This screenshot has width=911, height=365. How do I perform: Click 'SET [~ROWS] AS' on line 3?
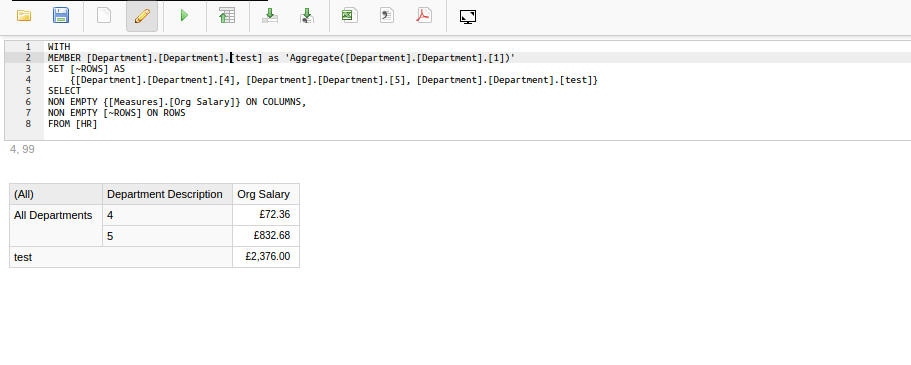(x=86, y=69)
